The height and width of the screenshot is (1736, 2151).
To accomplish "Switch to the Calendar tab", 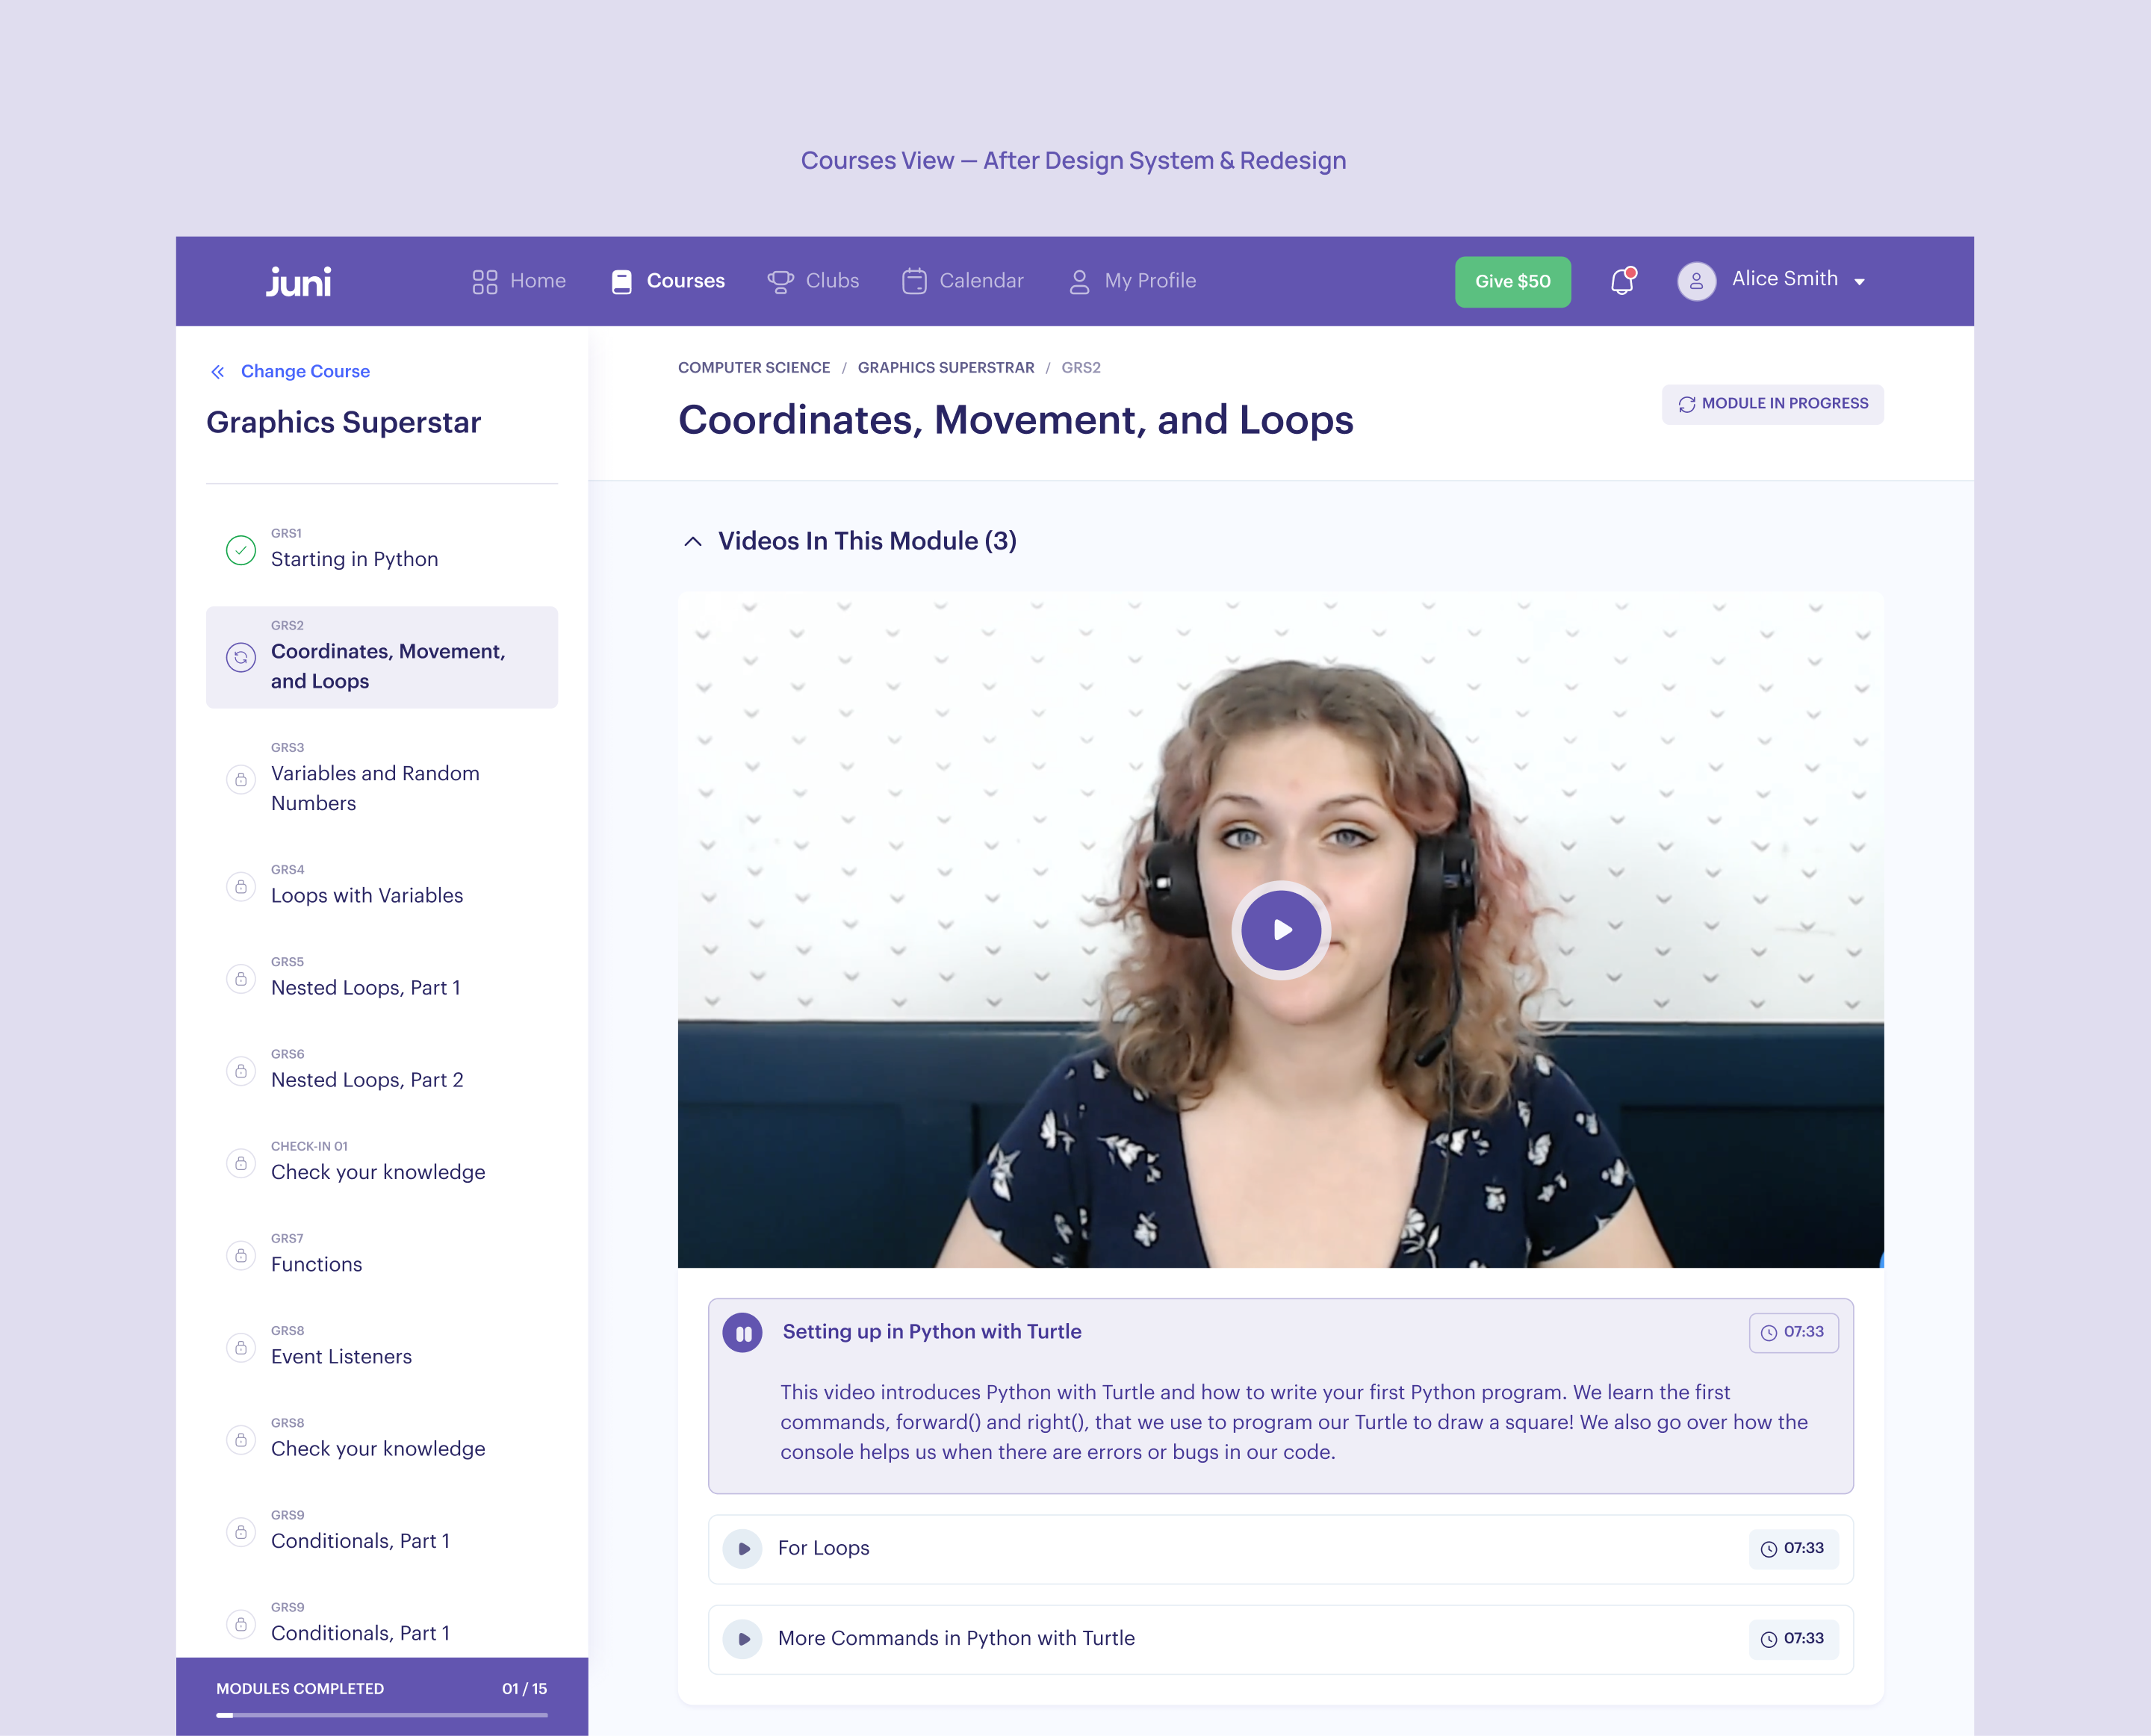I will [962, 281].
